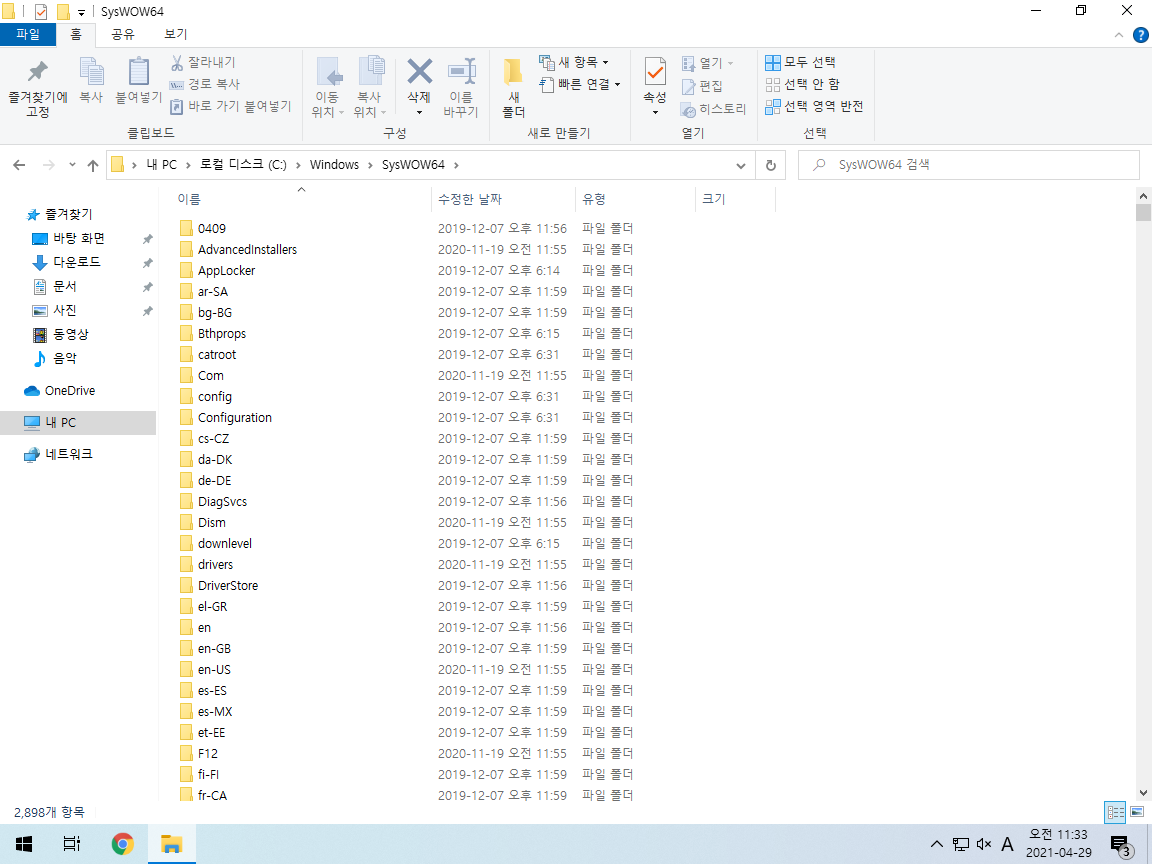Launch Google Chrome from the taskbar
This screenshot has width=1152, height=864.
[x=123, y=843]
